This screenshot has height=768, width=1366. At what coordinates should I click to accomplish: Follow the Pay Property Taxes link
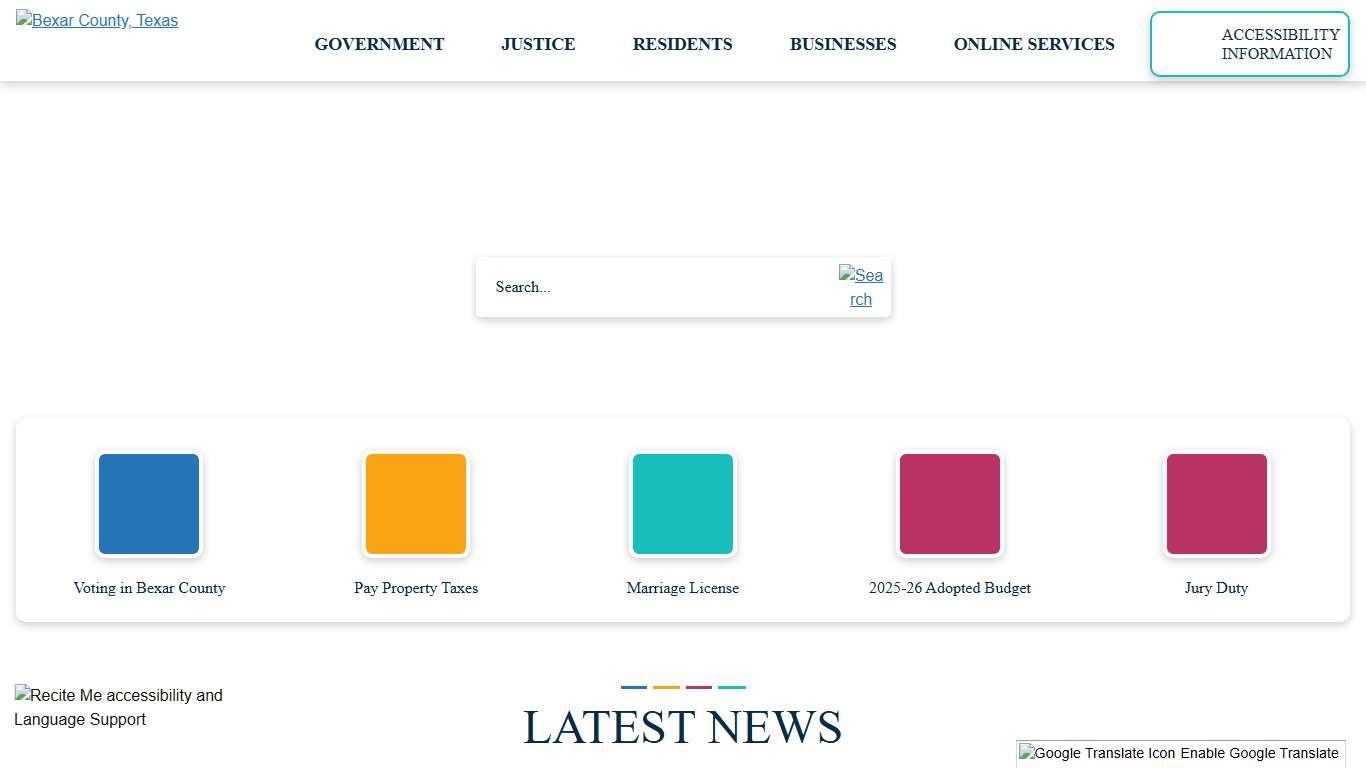(416, 588)
